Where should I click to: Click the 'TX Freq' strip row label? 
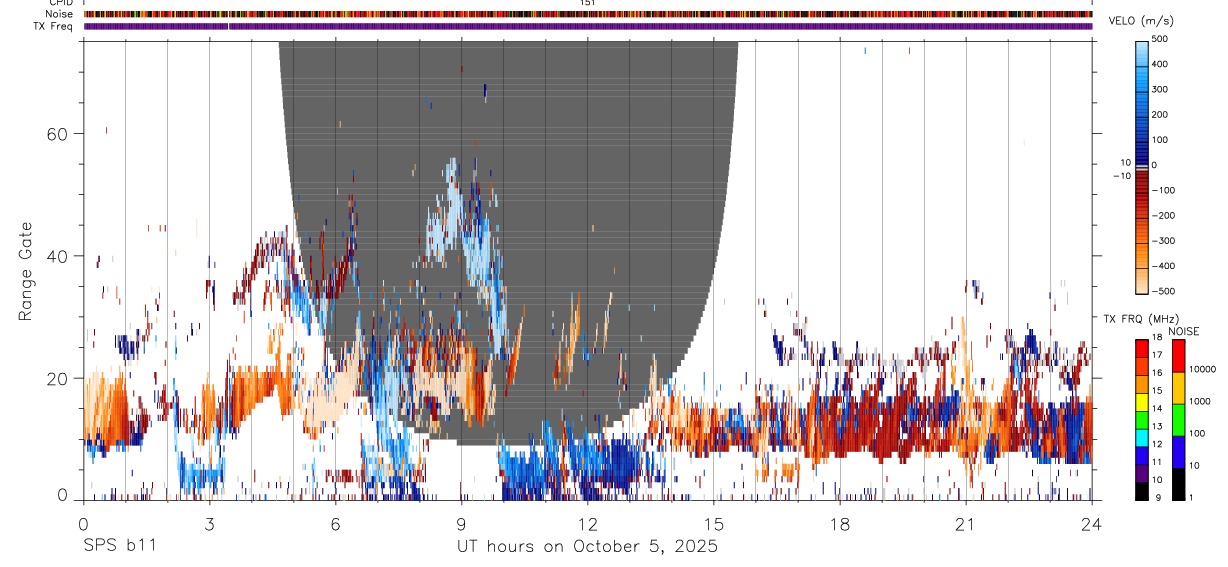pos(54,26)
